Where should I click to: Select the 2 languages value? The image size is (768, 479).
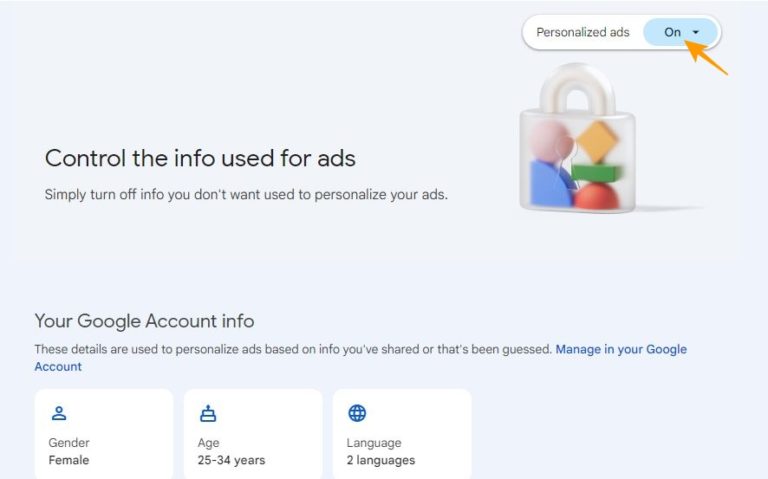pyautogui.click(x=381, y=460)
